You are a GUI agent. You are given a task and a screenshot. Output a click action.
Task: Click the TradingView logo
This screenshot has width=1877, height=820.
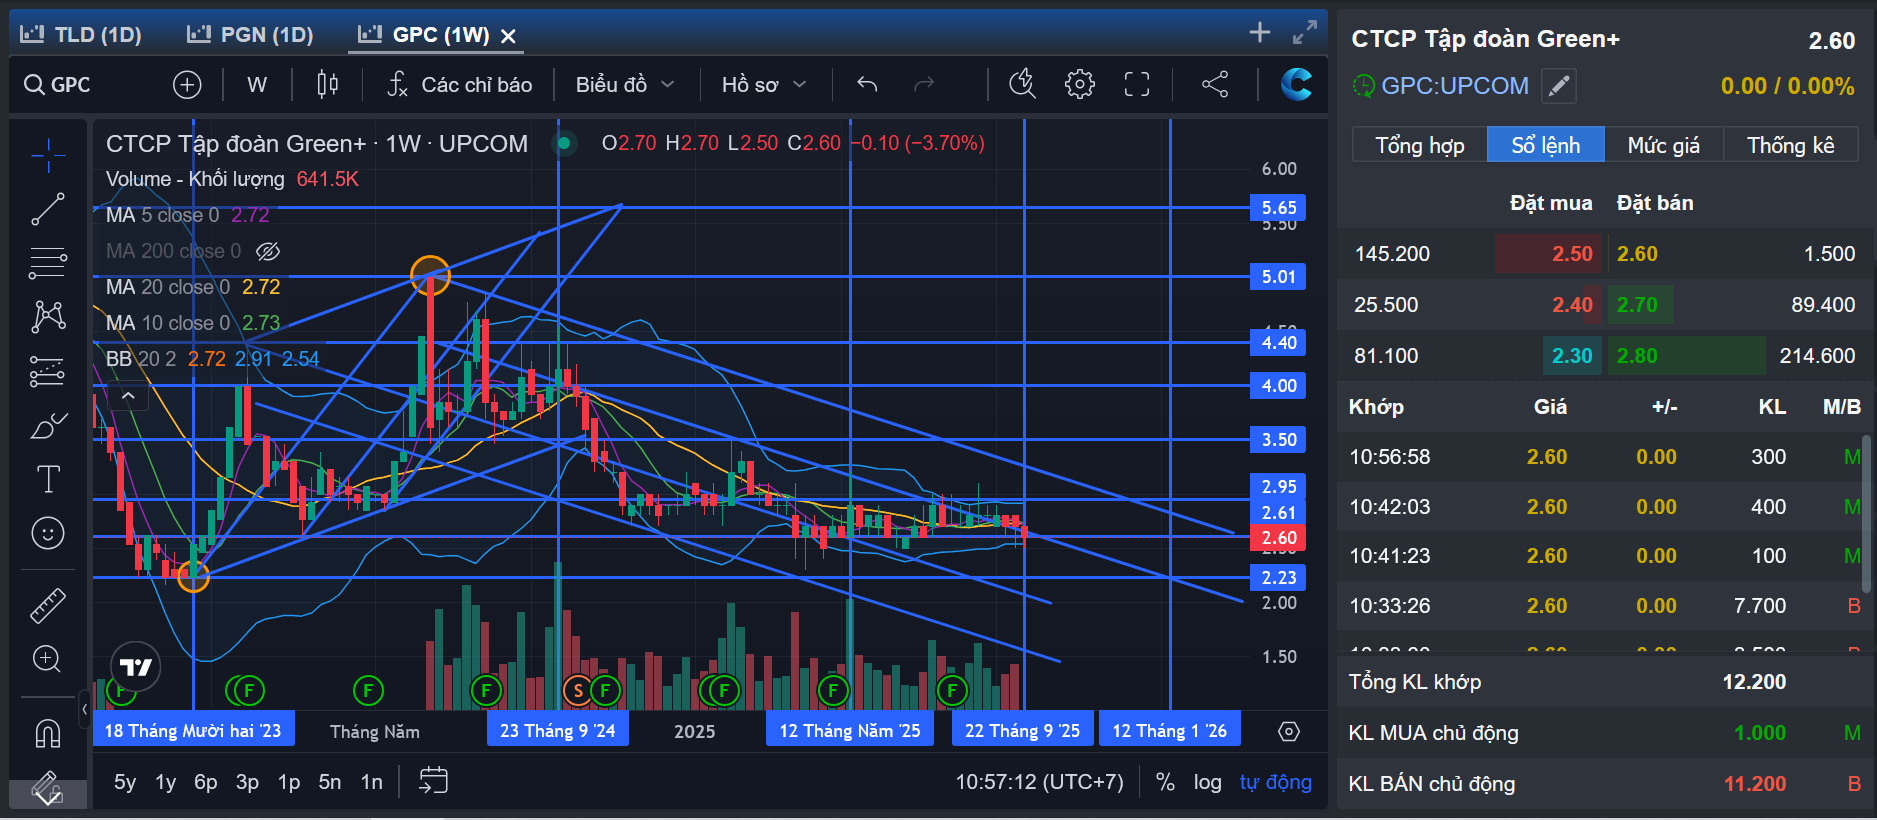point(135,667)
